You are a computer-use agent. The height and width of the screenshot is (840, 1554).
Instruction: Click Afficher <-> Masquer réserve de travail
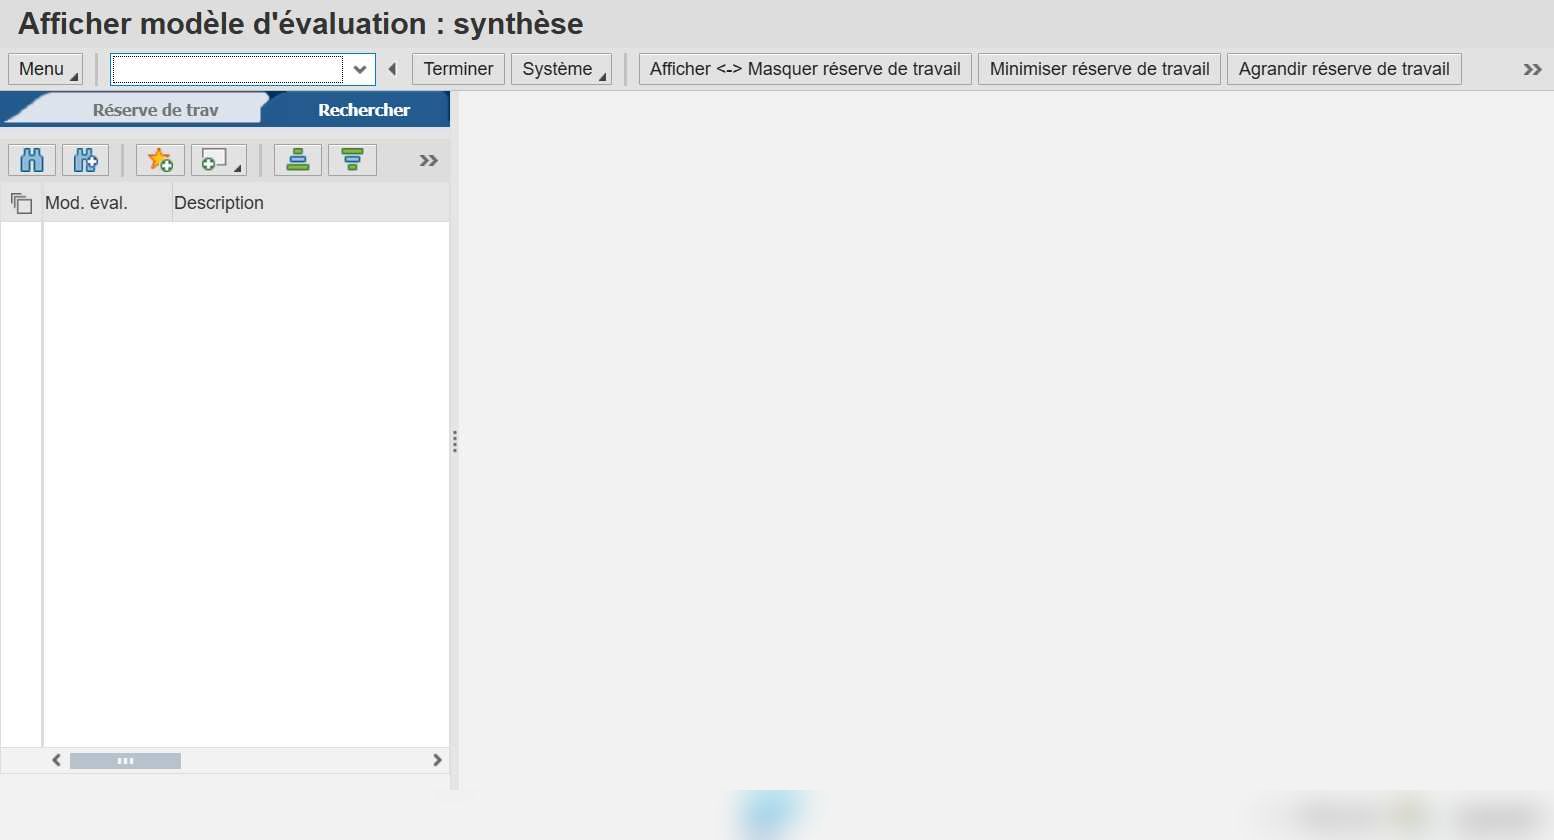coord(805,69)
